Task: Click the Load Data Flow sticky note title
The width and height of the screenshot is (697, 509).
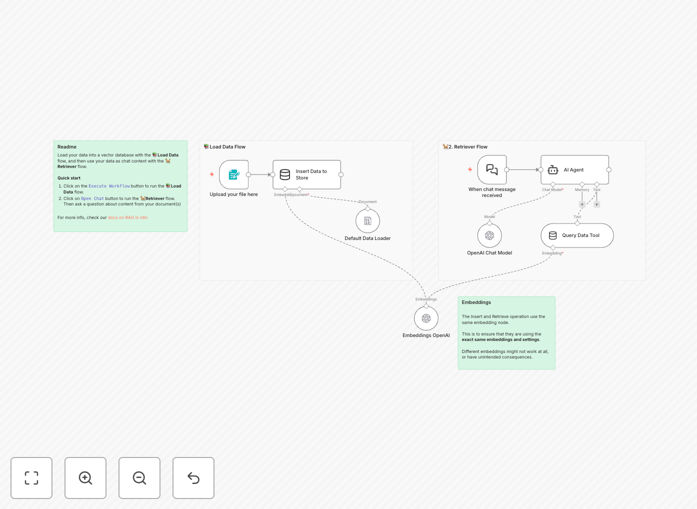Action: tap(224, 147)
